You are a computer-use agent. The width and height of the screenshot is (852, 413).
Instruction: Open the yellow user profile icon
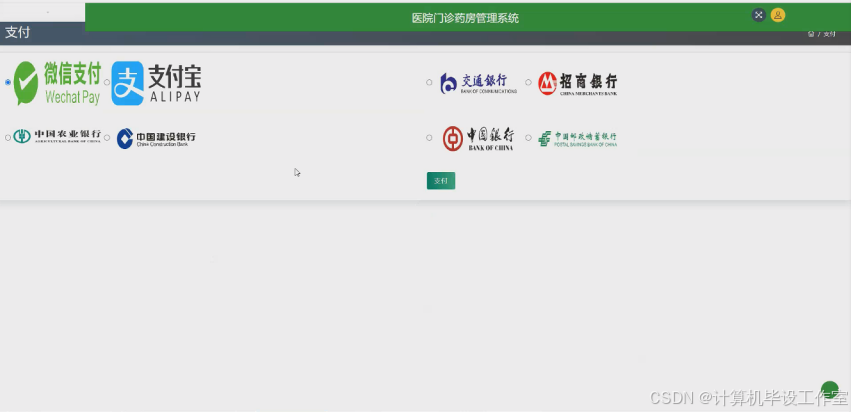pos(778,15)
